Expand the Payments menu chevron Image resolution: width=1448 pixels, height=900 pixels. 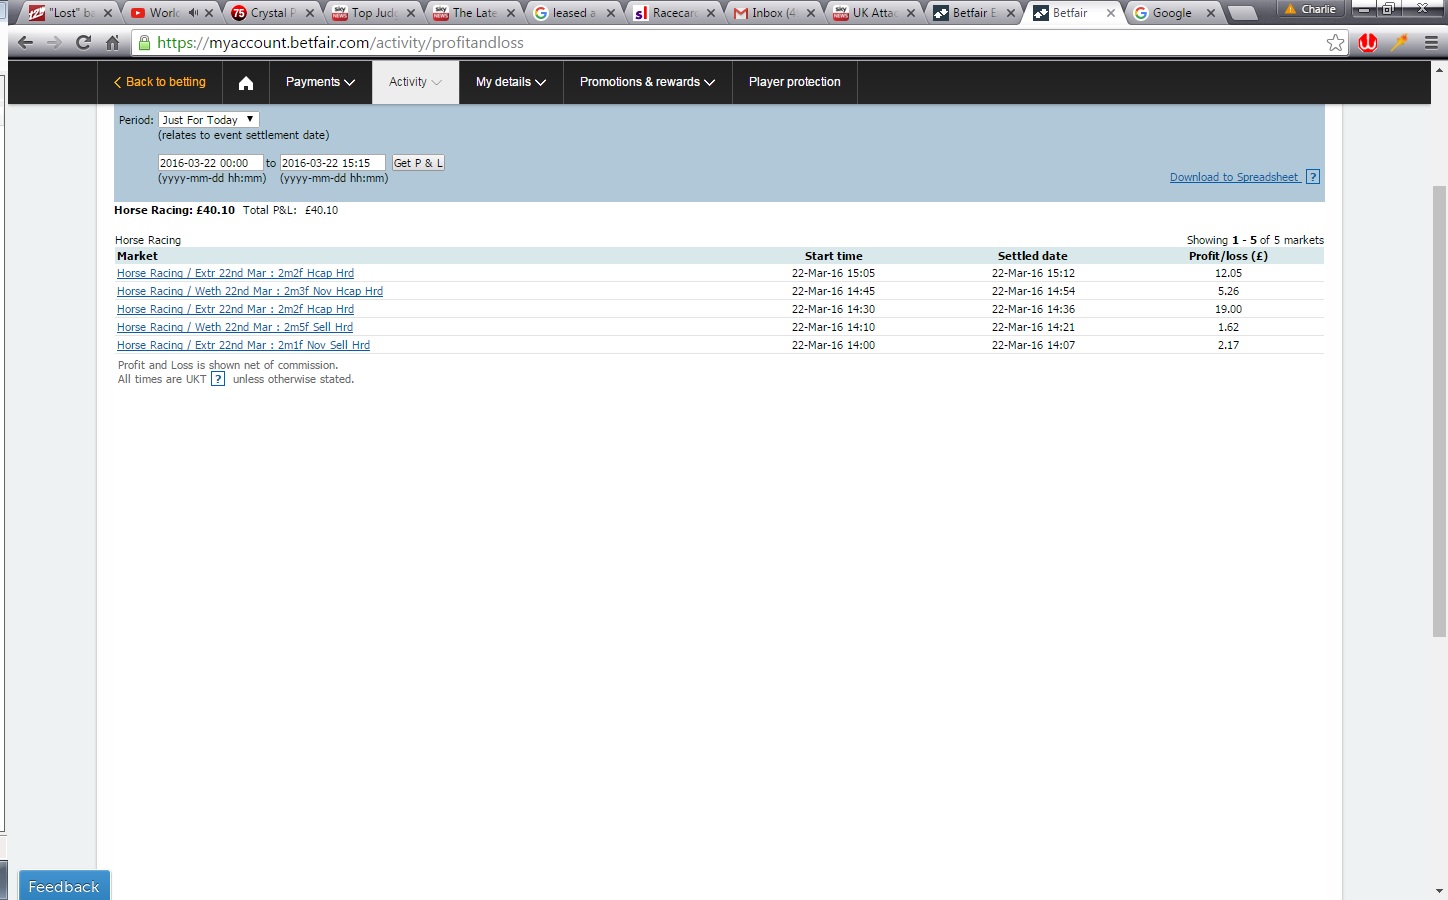pos(351,82)
